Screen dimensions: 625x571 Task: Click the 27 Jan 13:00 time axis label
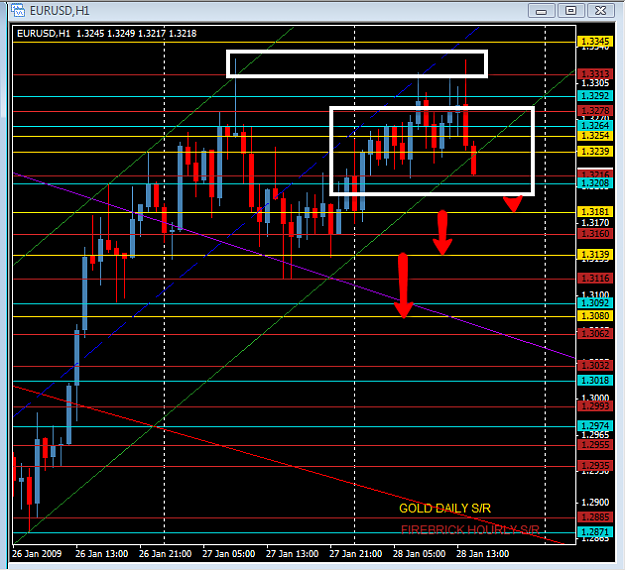(x=292, y=554)
